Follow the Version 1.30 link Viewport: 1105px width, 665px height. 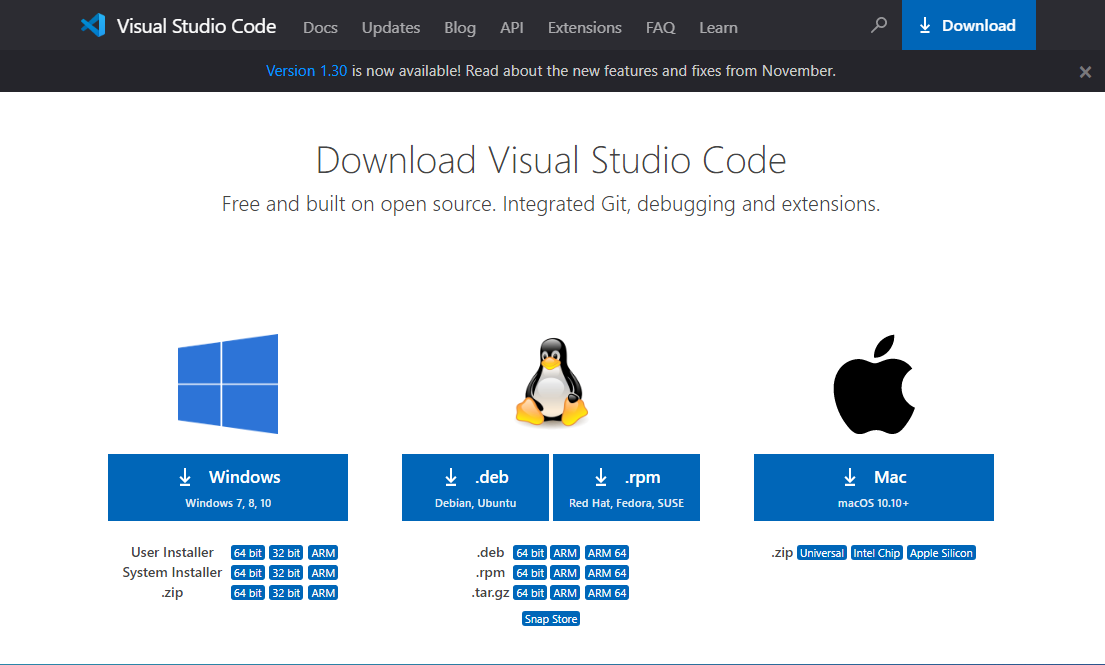click(307, 71)
